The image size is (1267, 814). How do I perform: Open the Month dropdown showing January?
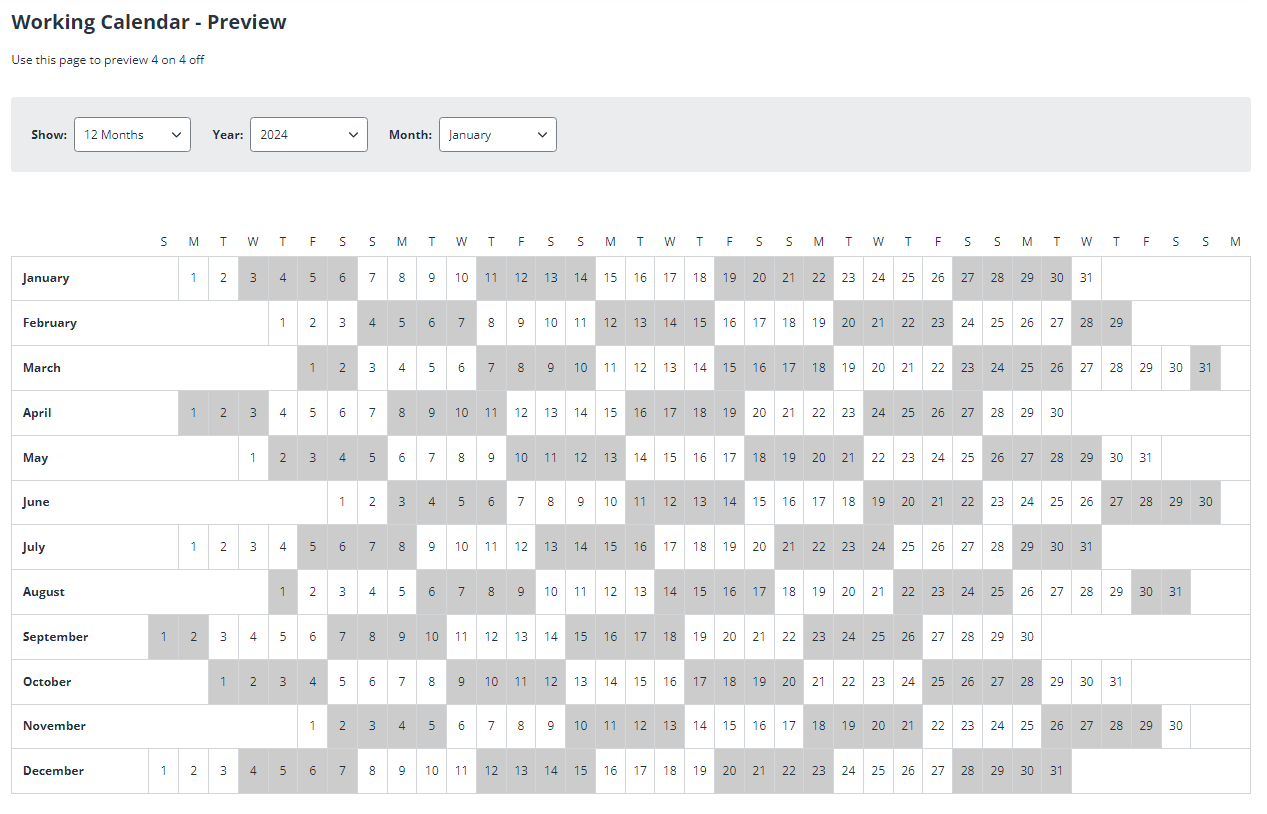click(x=497, y=134)
